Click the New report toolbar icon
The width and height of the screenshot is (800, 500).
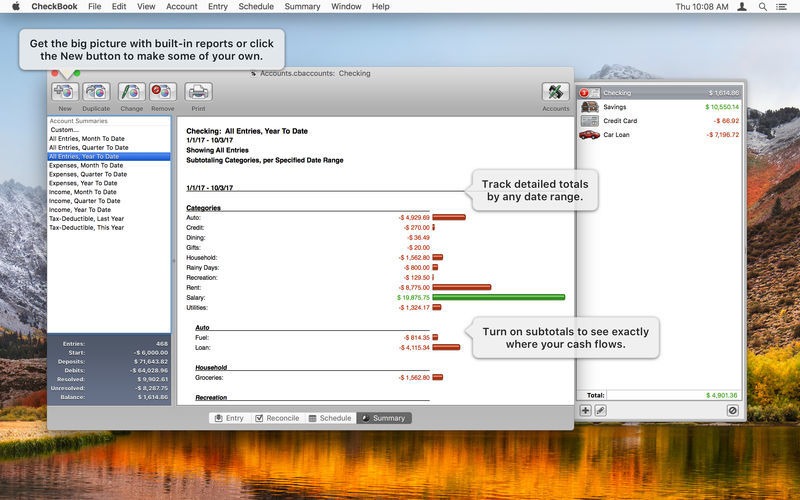click(65, 92)
